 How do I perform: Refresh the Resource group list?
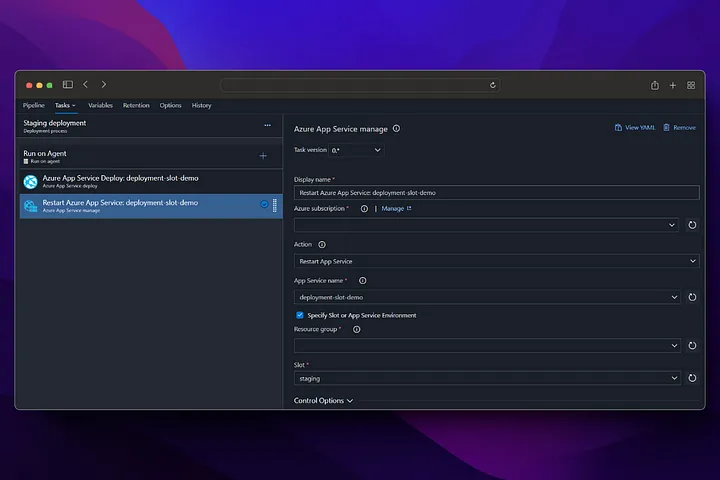click(x=692, y=345)
